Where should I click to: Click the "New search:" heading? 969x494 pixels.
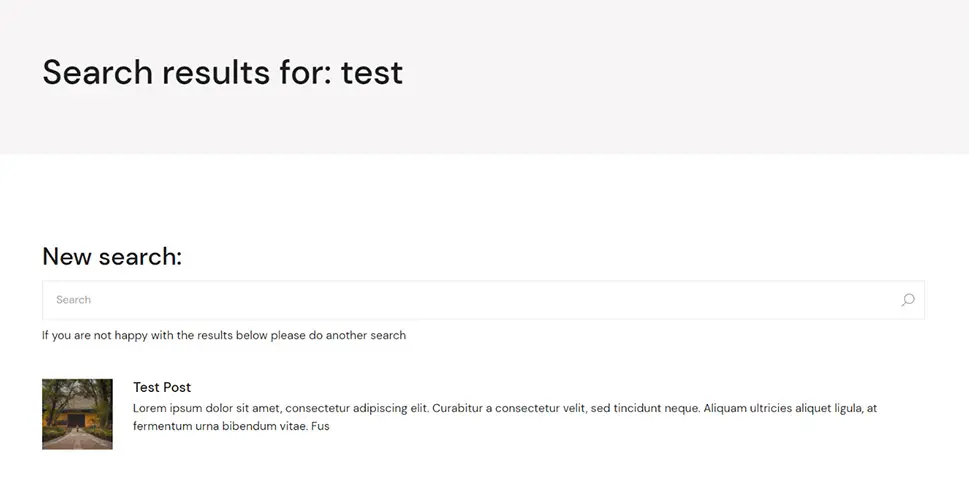point(112,256)
